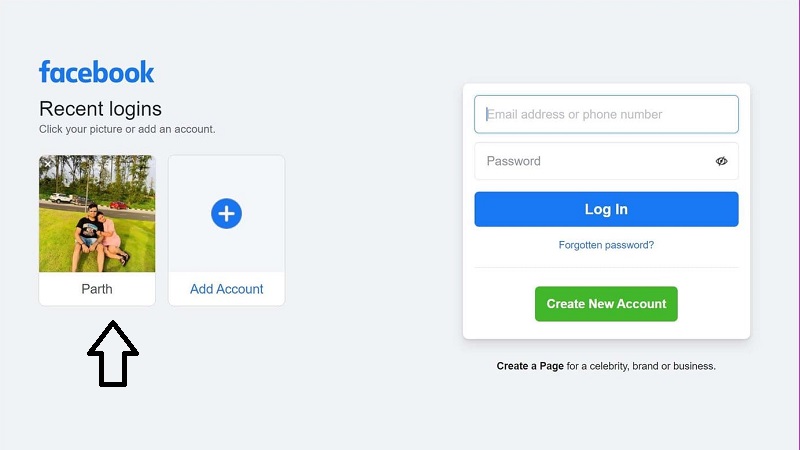
Task: Click the divider line above Create New Account
Action: [606, 268]
